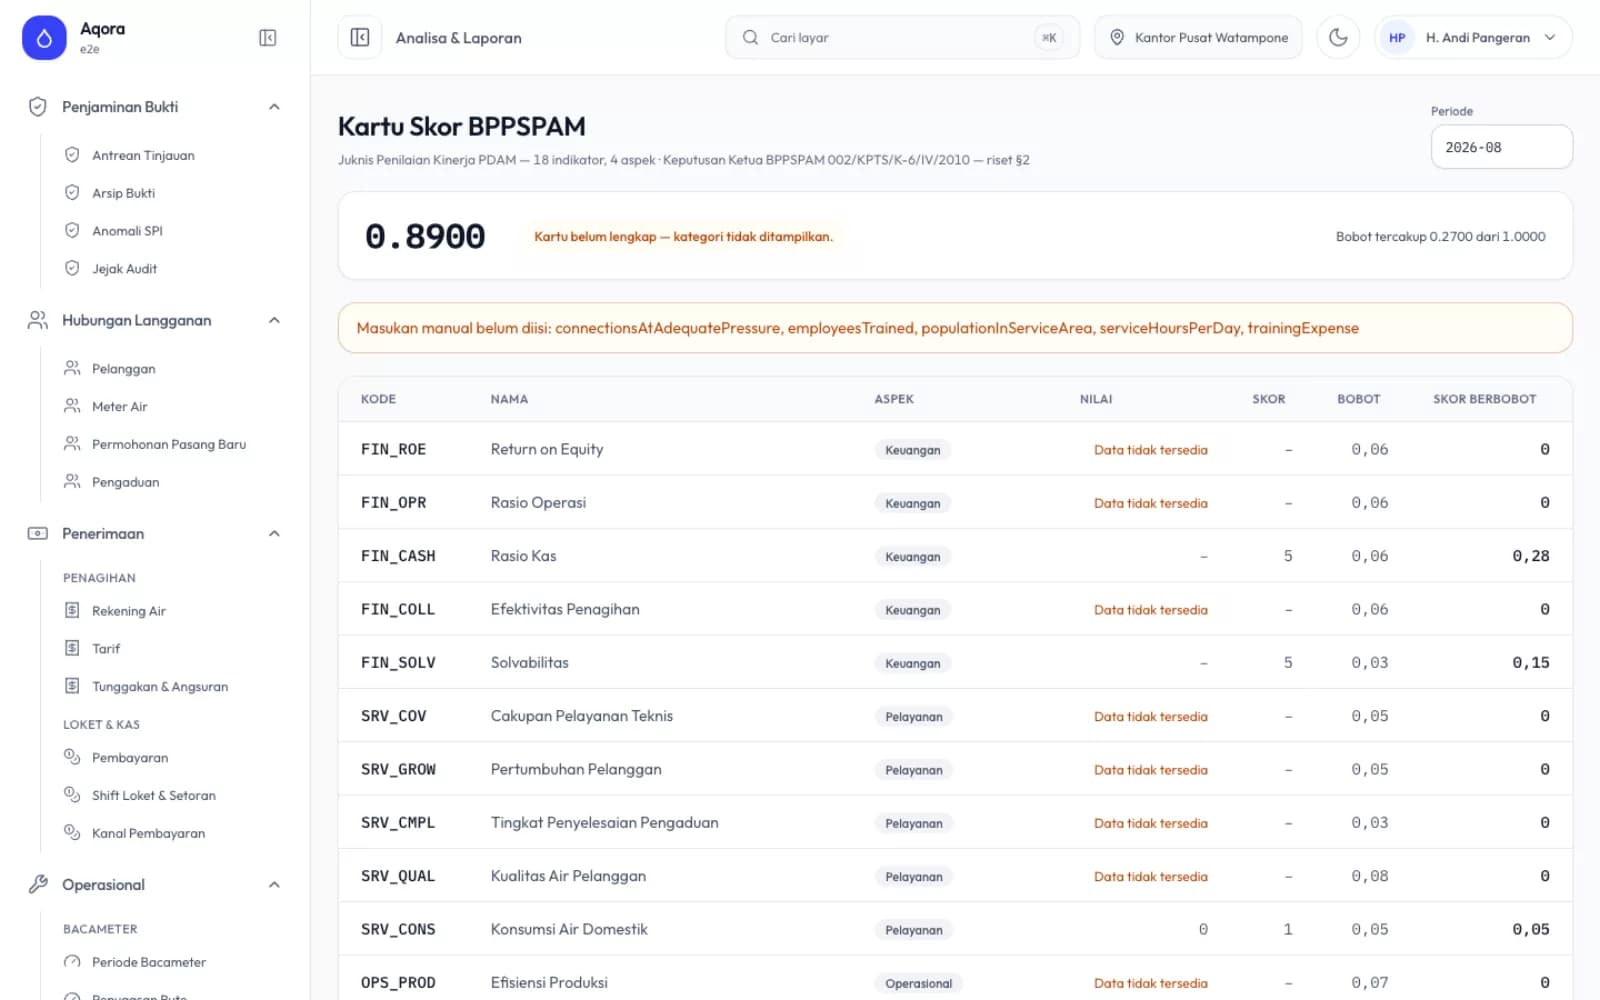Click the Penerimaan banknote icon
This screenshot has width=1600, height=1000.
coord(38,534)
